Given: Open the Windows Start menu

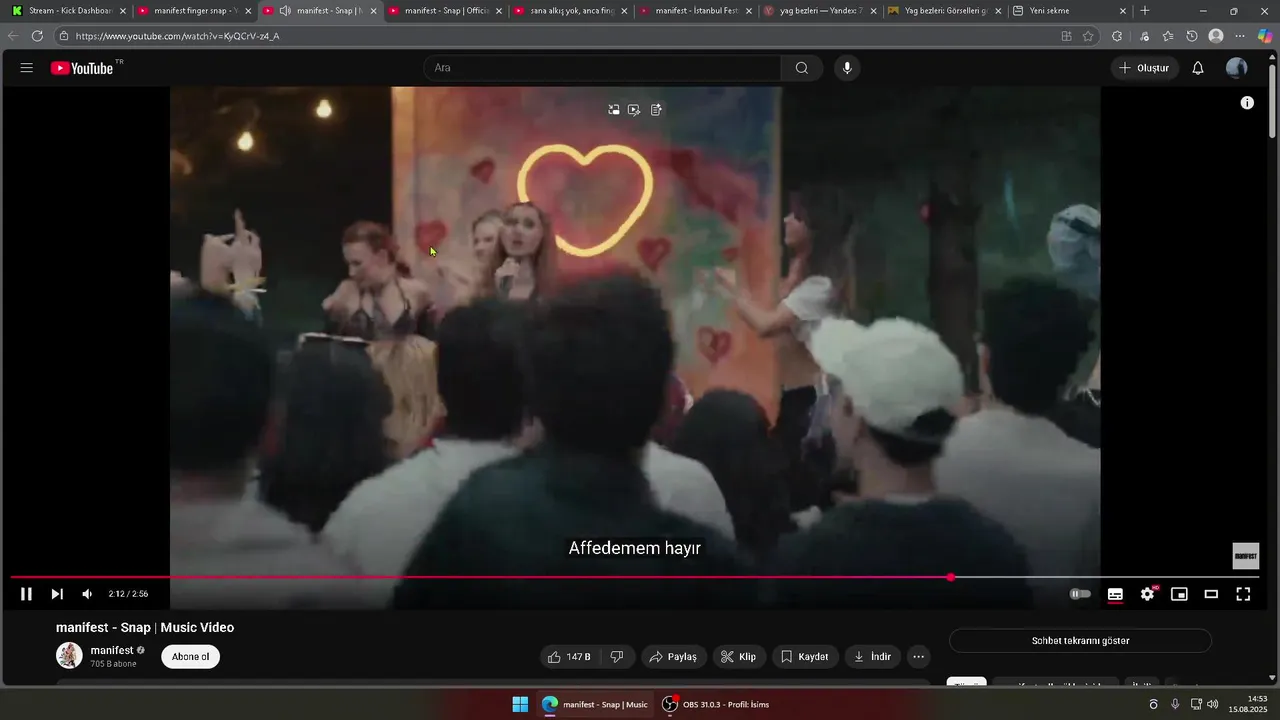Looking at the screenshot, I should point(520,704).
